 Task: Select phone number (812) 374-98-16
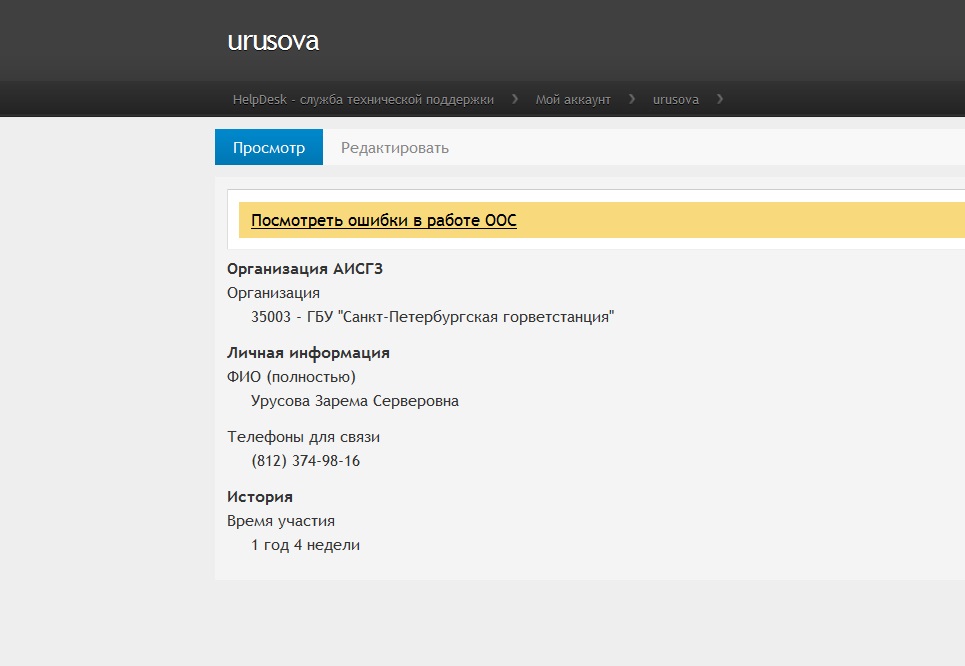click(305, 461)
